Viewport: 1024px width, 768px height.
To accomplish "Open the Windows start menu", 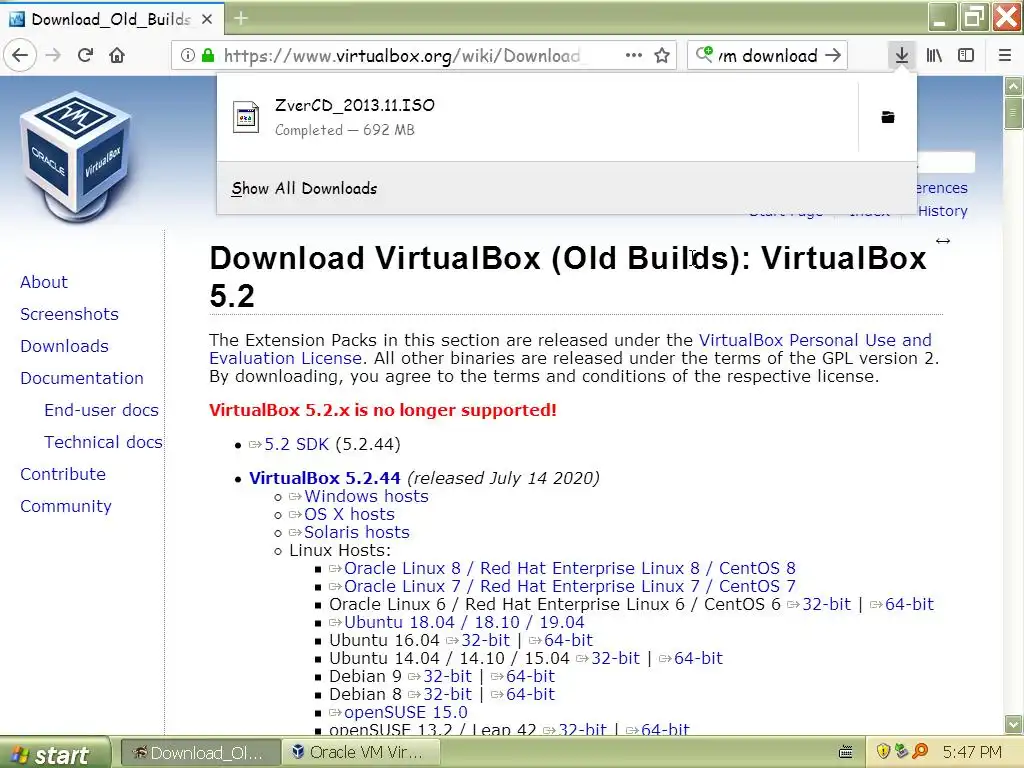I will tap(54, 754).
